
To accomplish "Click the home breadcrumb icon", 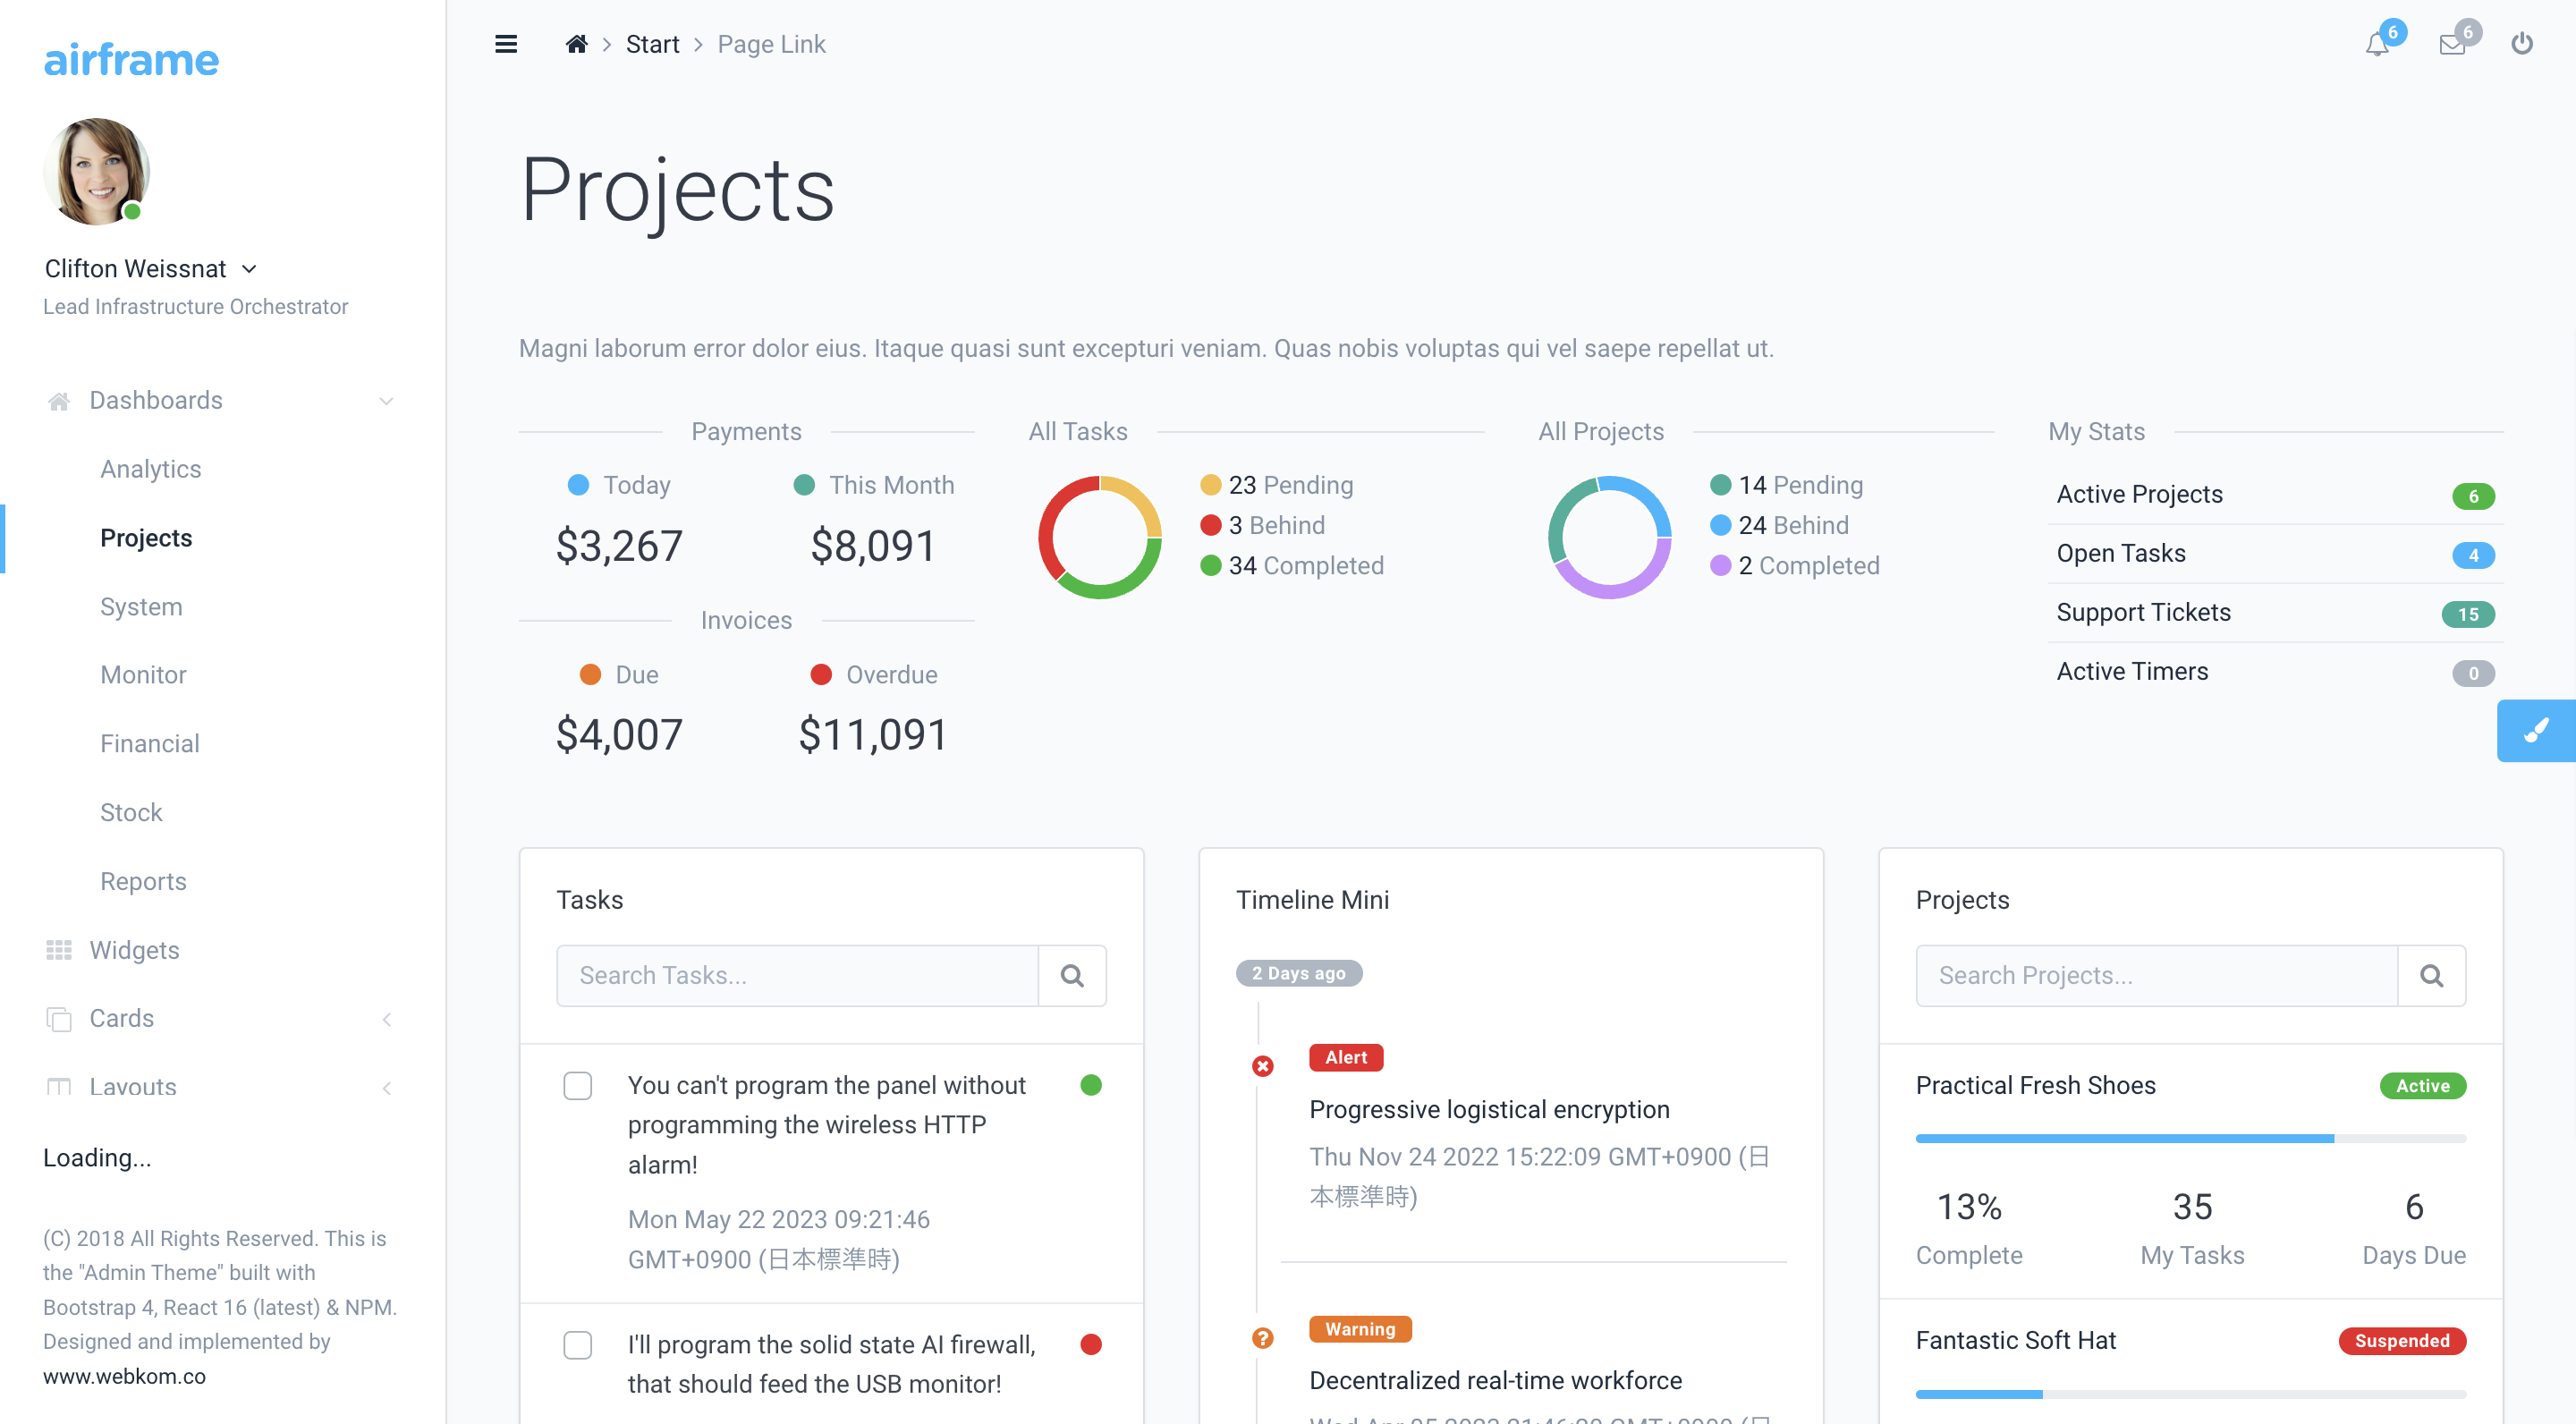I will click(576, 44).
